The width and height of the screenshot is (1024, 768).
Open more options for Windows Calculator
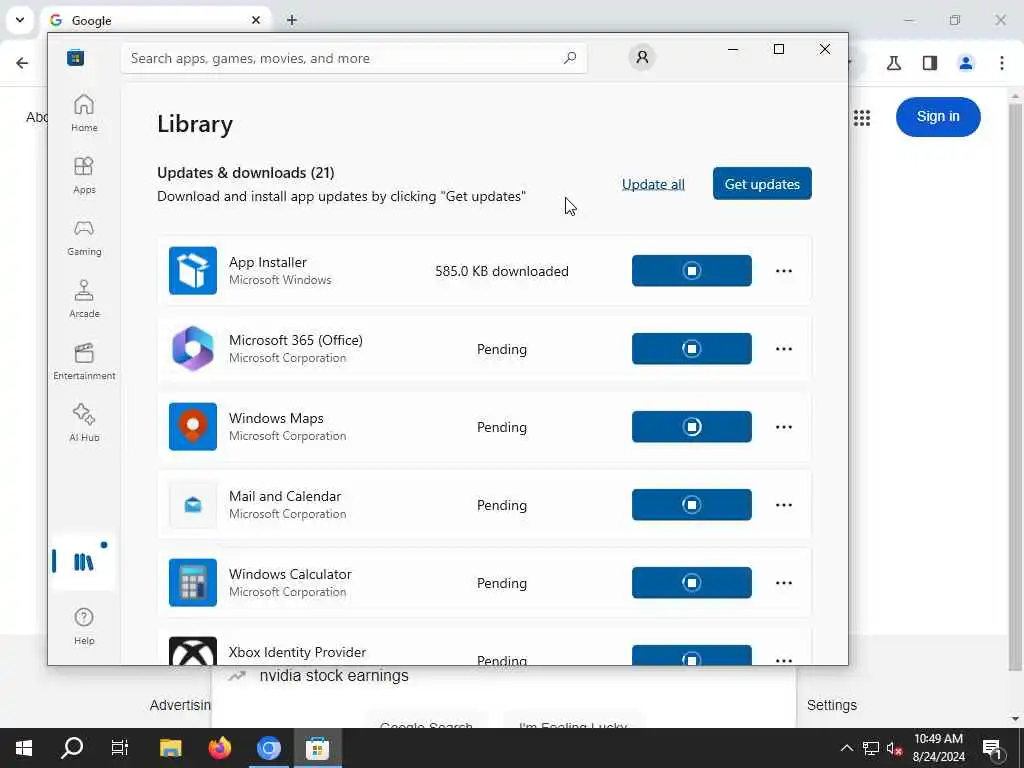click(784, 583)
